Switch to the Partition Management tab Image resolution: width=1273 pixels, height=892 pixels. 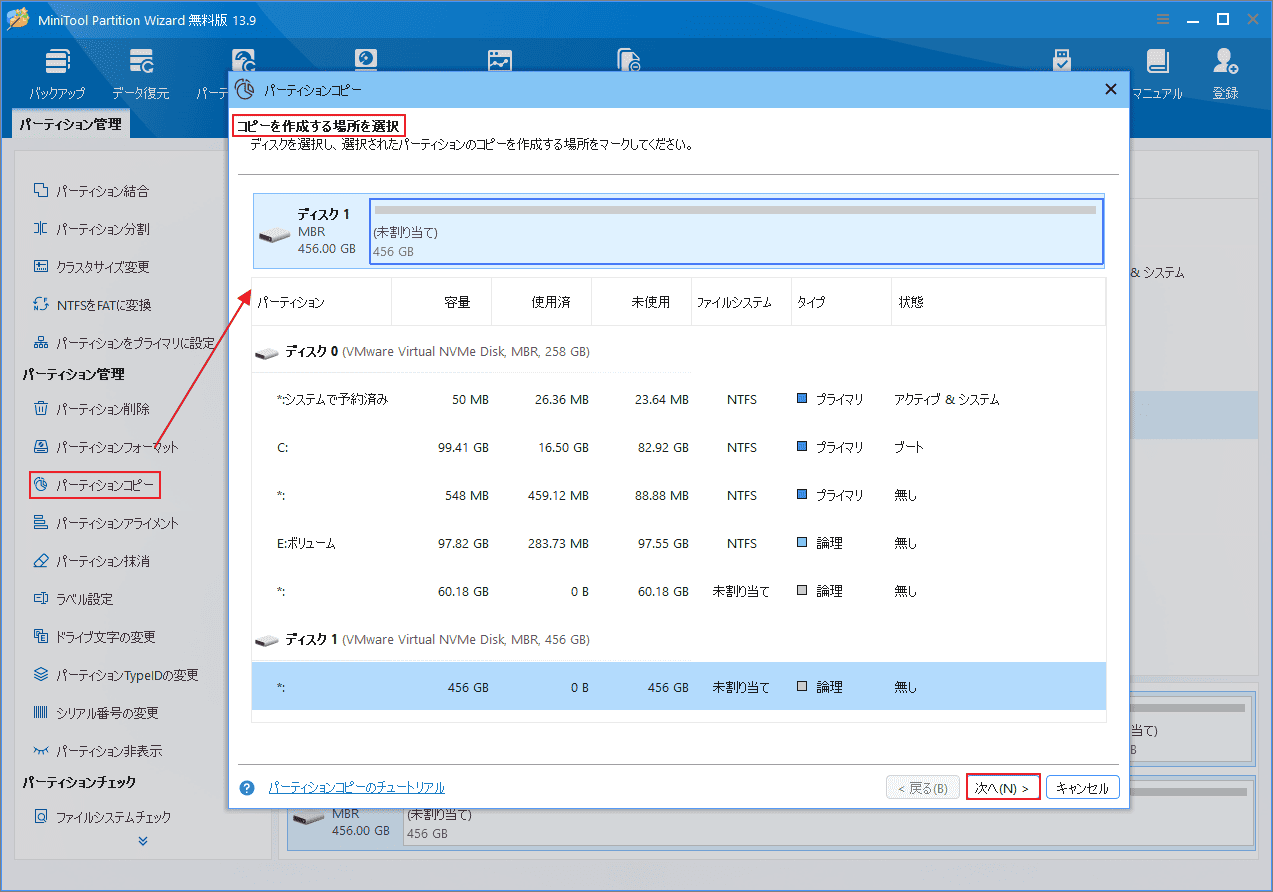[70, 125]
